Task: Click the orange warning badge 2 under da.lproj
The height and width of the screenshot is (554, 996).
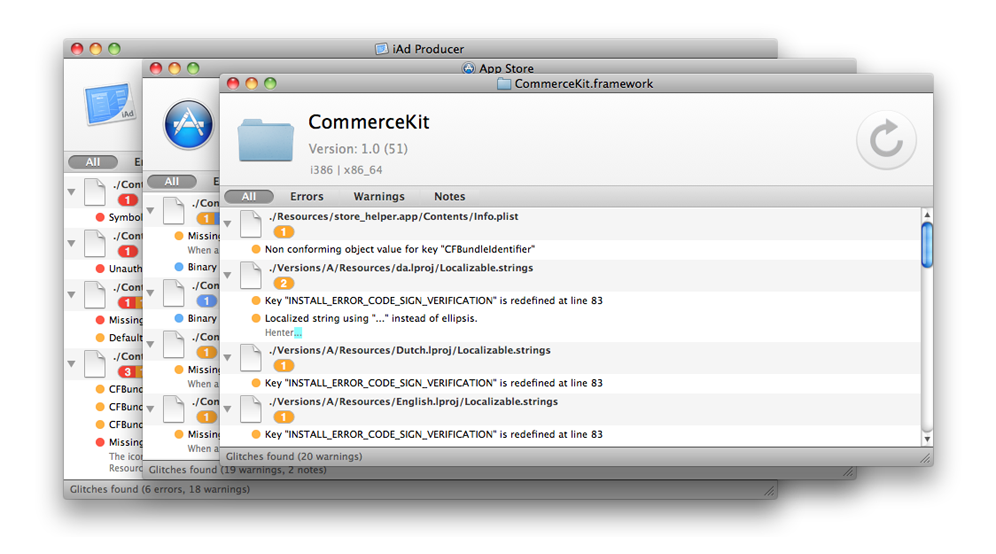Action: (283, 283)
